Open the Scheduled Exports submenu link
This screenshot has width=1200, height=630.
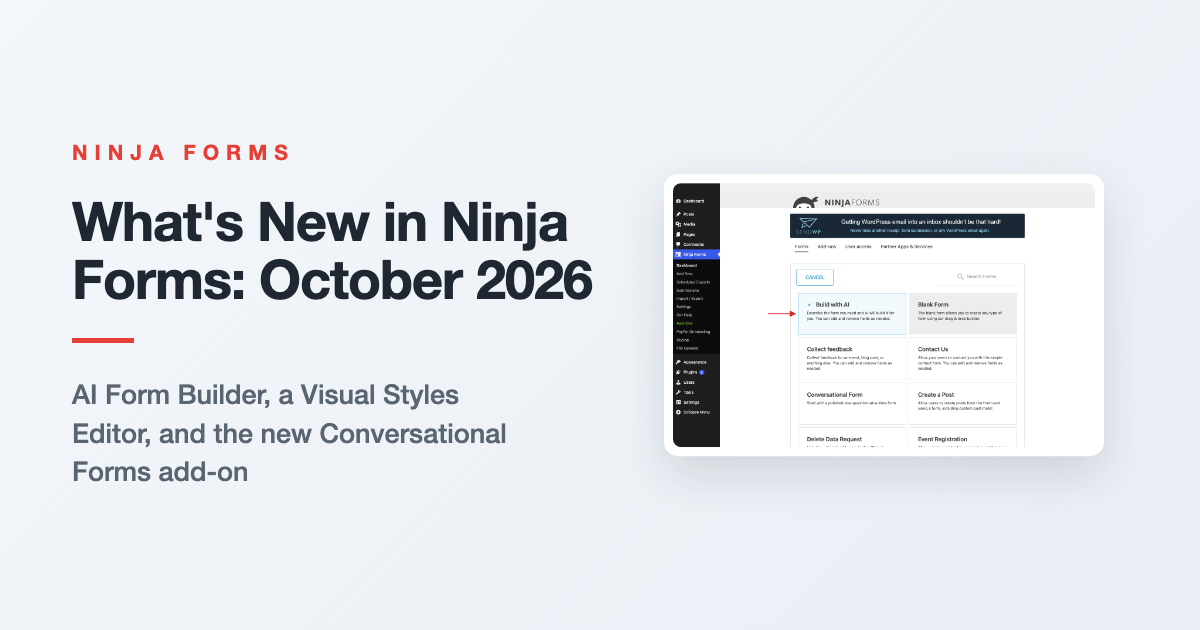(693, 282)
